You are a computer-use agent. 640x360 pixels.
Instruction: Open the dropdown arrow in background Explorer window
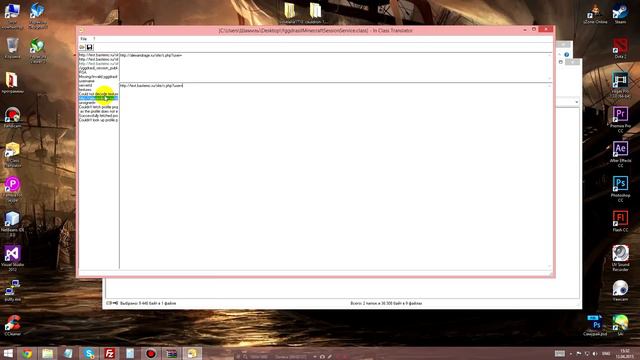coord(576,102)
